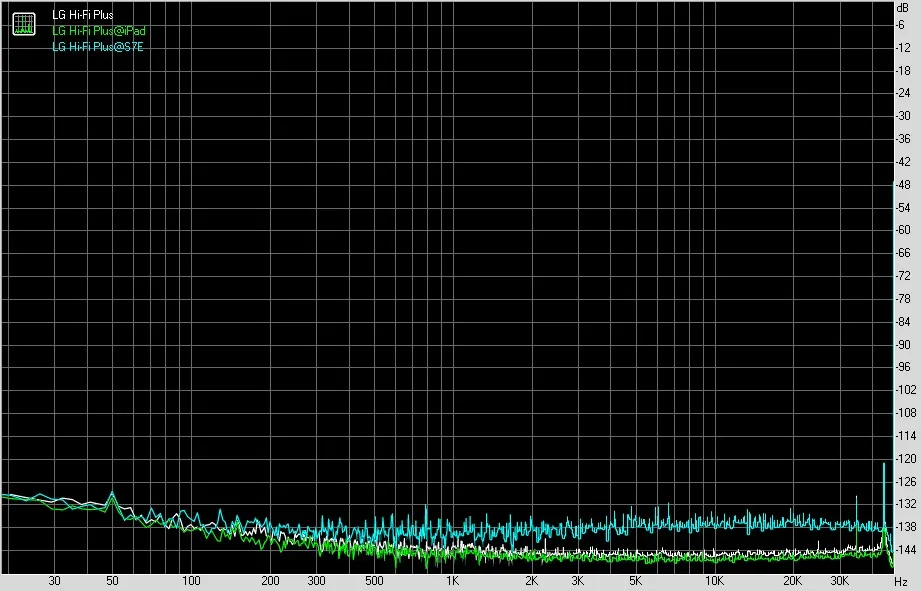Click the '-30' dB axis value
This screenshot has width=921, height=591.
[x=903, y=116]
